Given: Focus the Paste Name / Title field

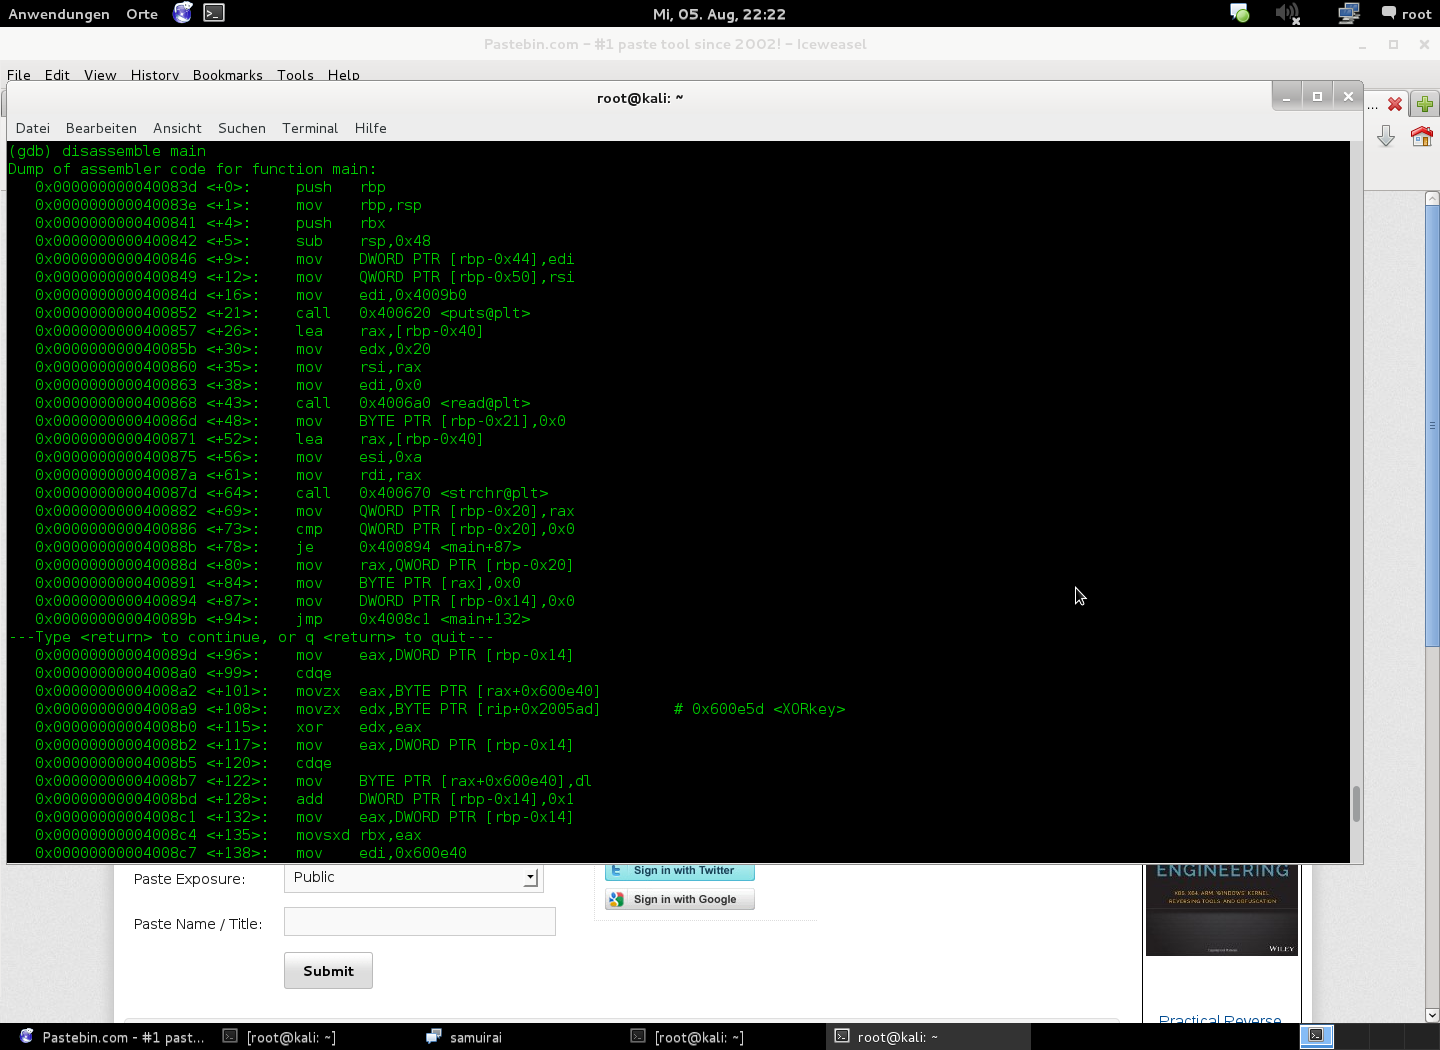Looking at the screenshot, I should click(x=420, y=922).
